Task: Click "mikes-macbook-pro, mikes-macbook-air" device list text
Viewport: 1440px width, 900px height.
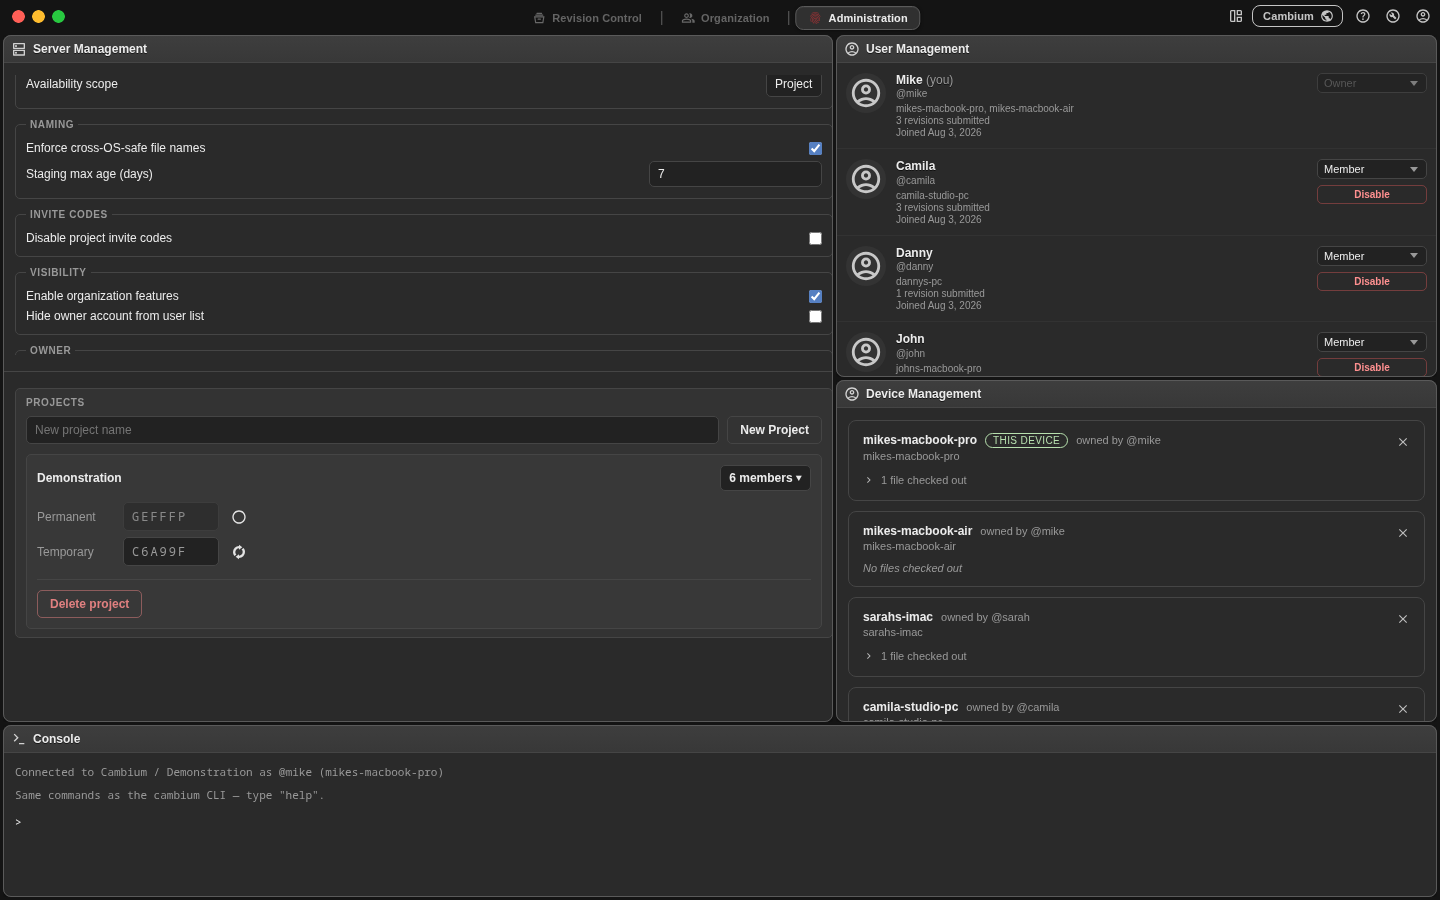Action: [984, 108]
